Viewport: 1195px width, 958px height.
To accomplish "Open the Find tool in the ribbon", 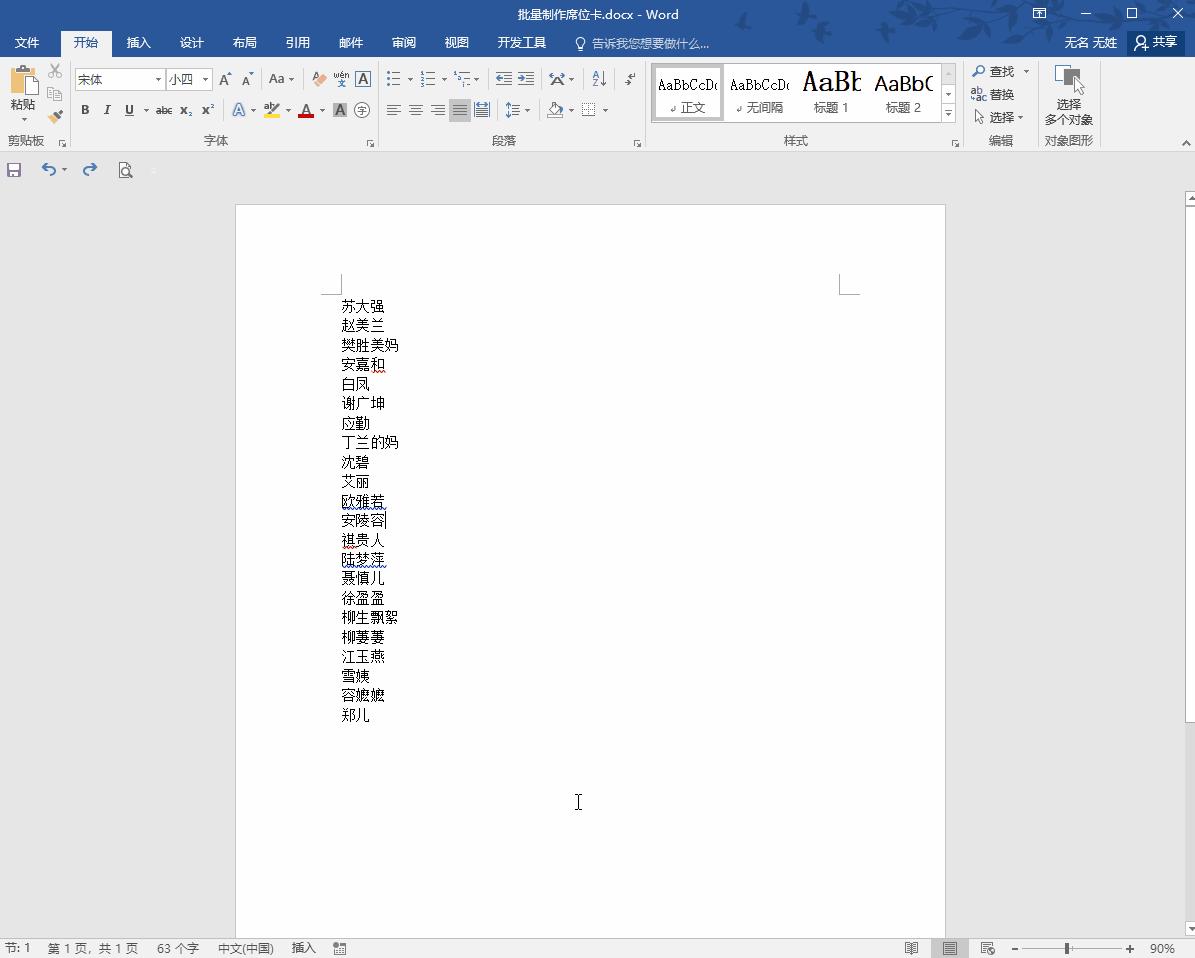I will pos(997,71).
